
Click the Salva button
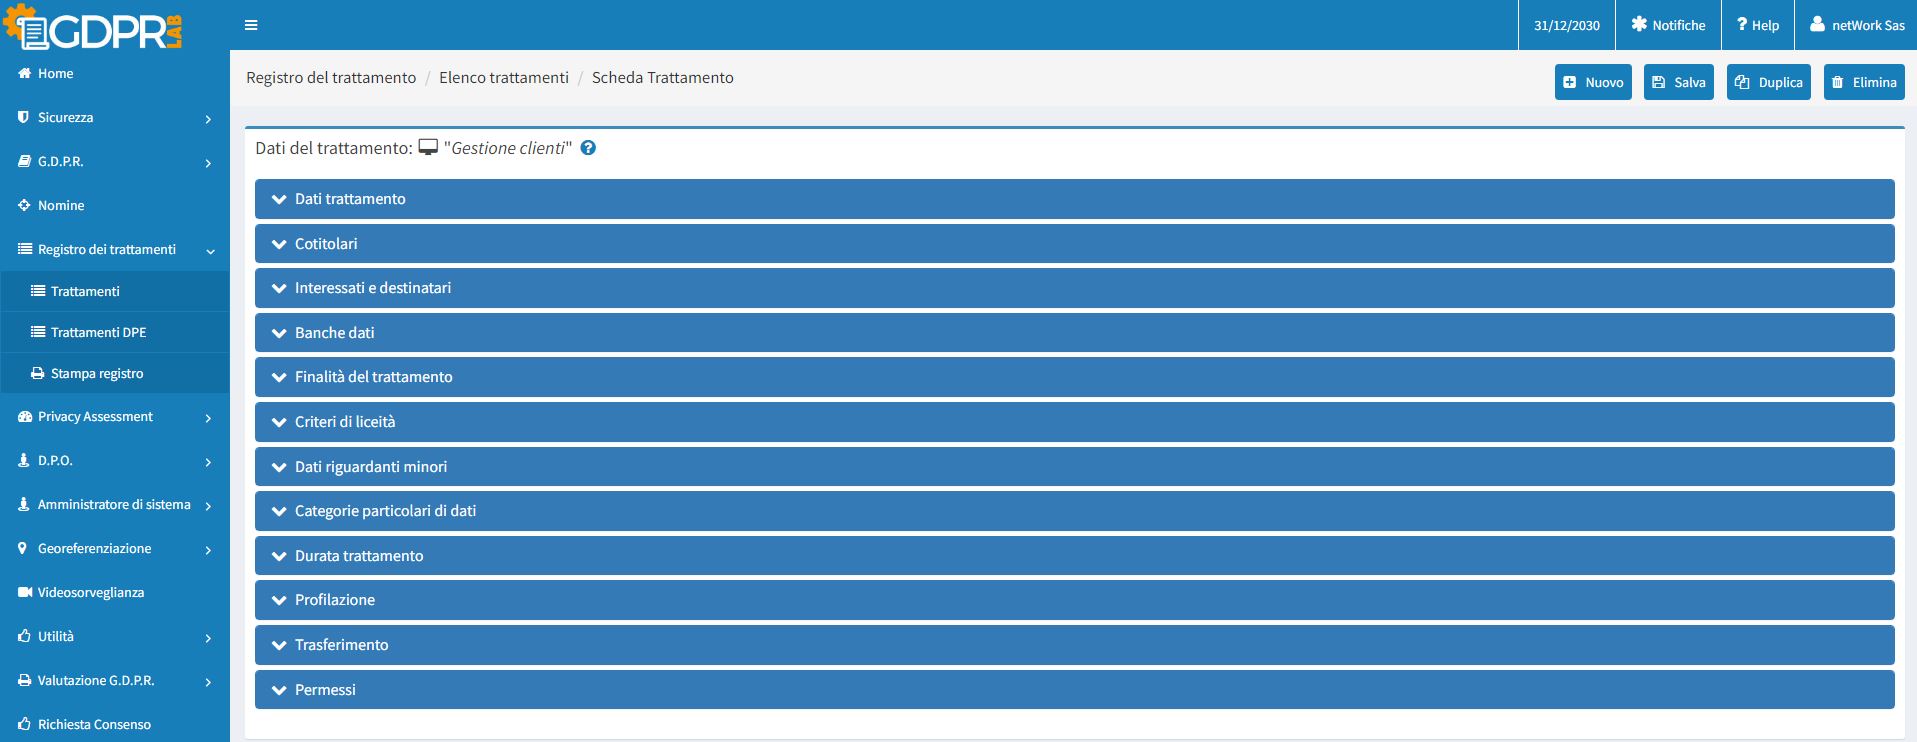coord(1678,83)
